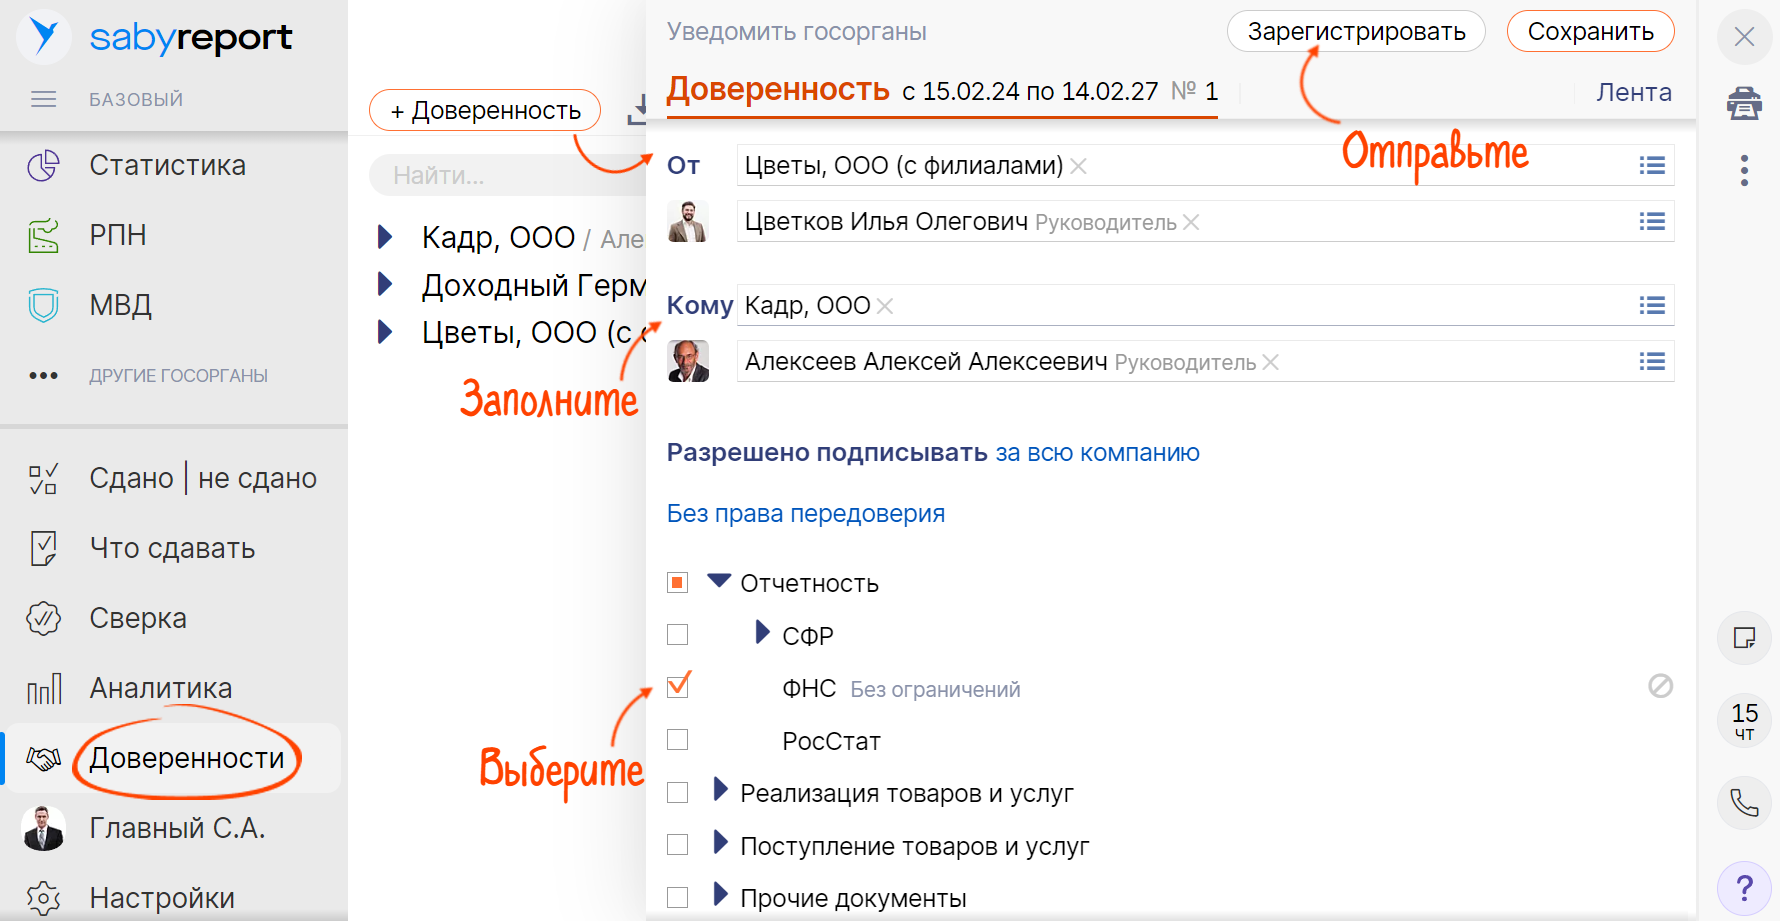The image size is (1780, 921).
Task: Click the + Доверенность button
Action: [485, 110]
